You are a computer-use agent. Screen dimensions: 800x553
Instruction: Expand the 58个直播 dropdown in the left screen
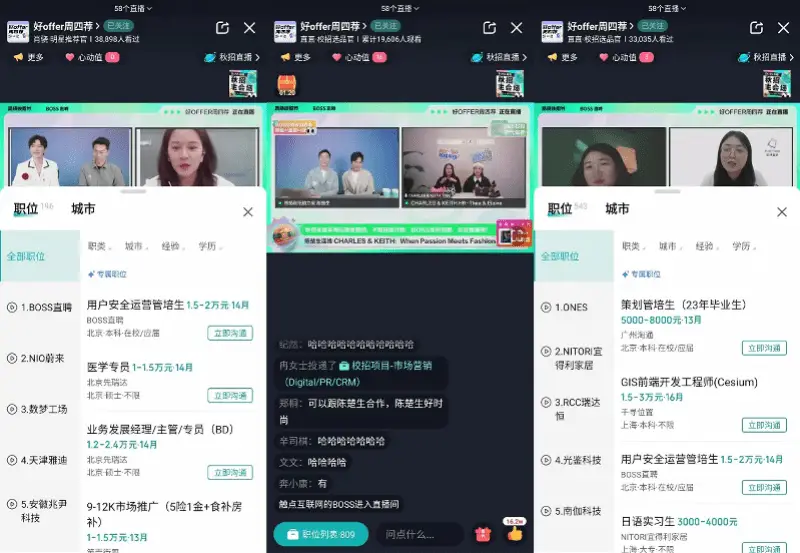(133, 8)
